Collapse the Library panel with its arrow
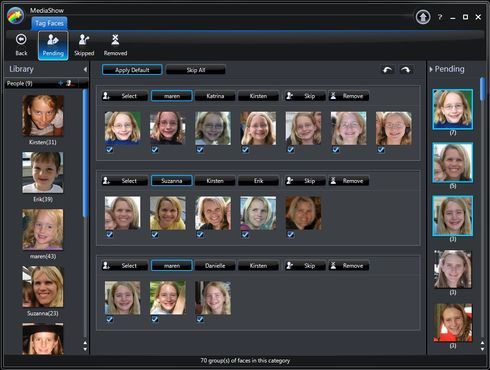 tap(85, 69)
